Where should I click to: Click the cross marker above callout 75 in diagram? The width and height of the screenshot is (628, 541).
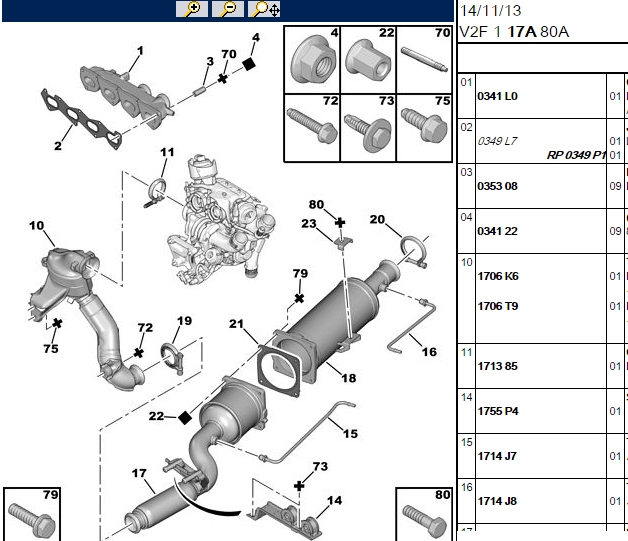[57, 323]
